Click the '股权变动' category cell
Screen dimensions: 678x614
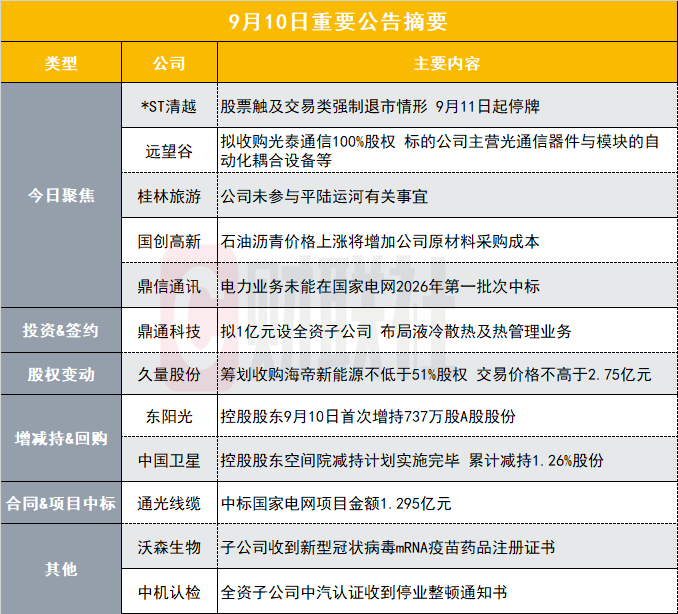coord(61,374)
